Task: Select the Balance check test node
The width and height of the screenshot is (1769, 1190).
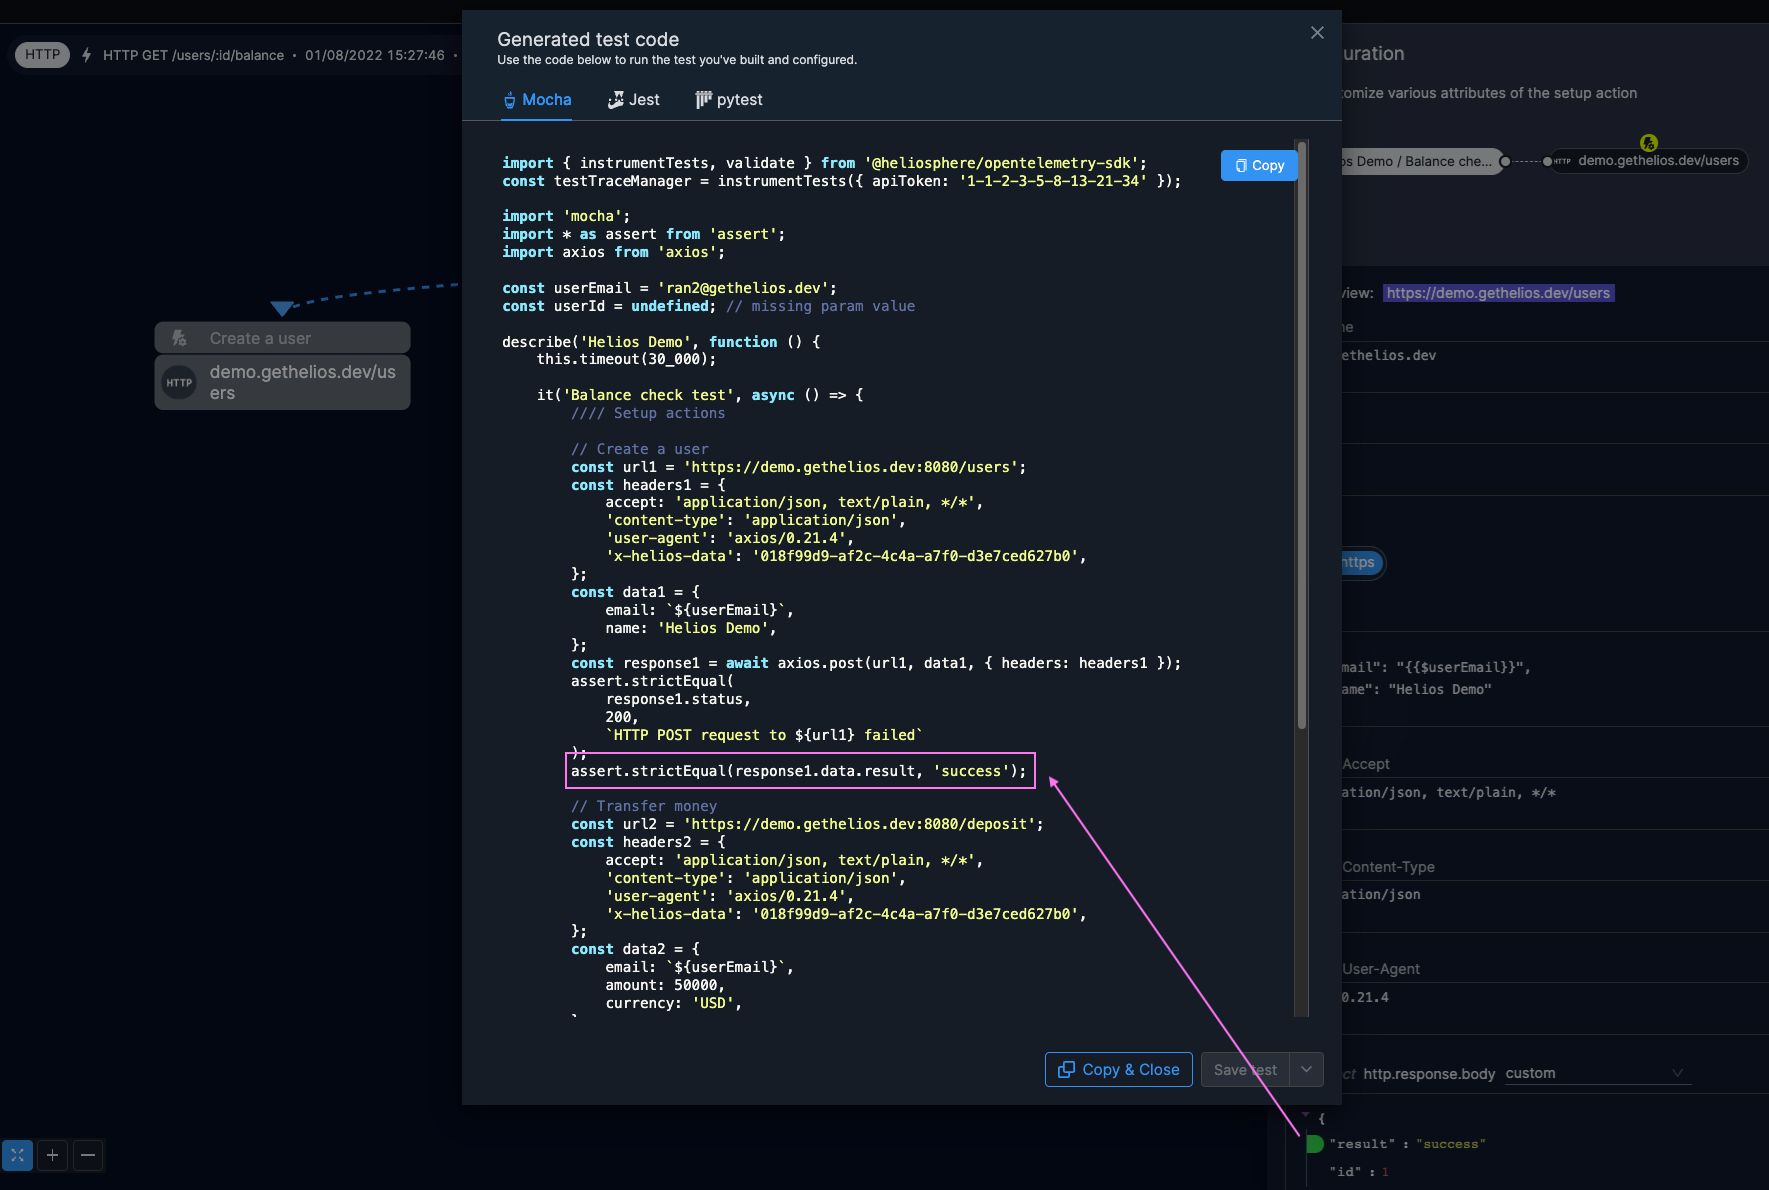Action: point(1422,161)
